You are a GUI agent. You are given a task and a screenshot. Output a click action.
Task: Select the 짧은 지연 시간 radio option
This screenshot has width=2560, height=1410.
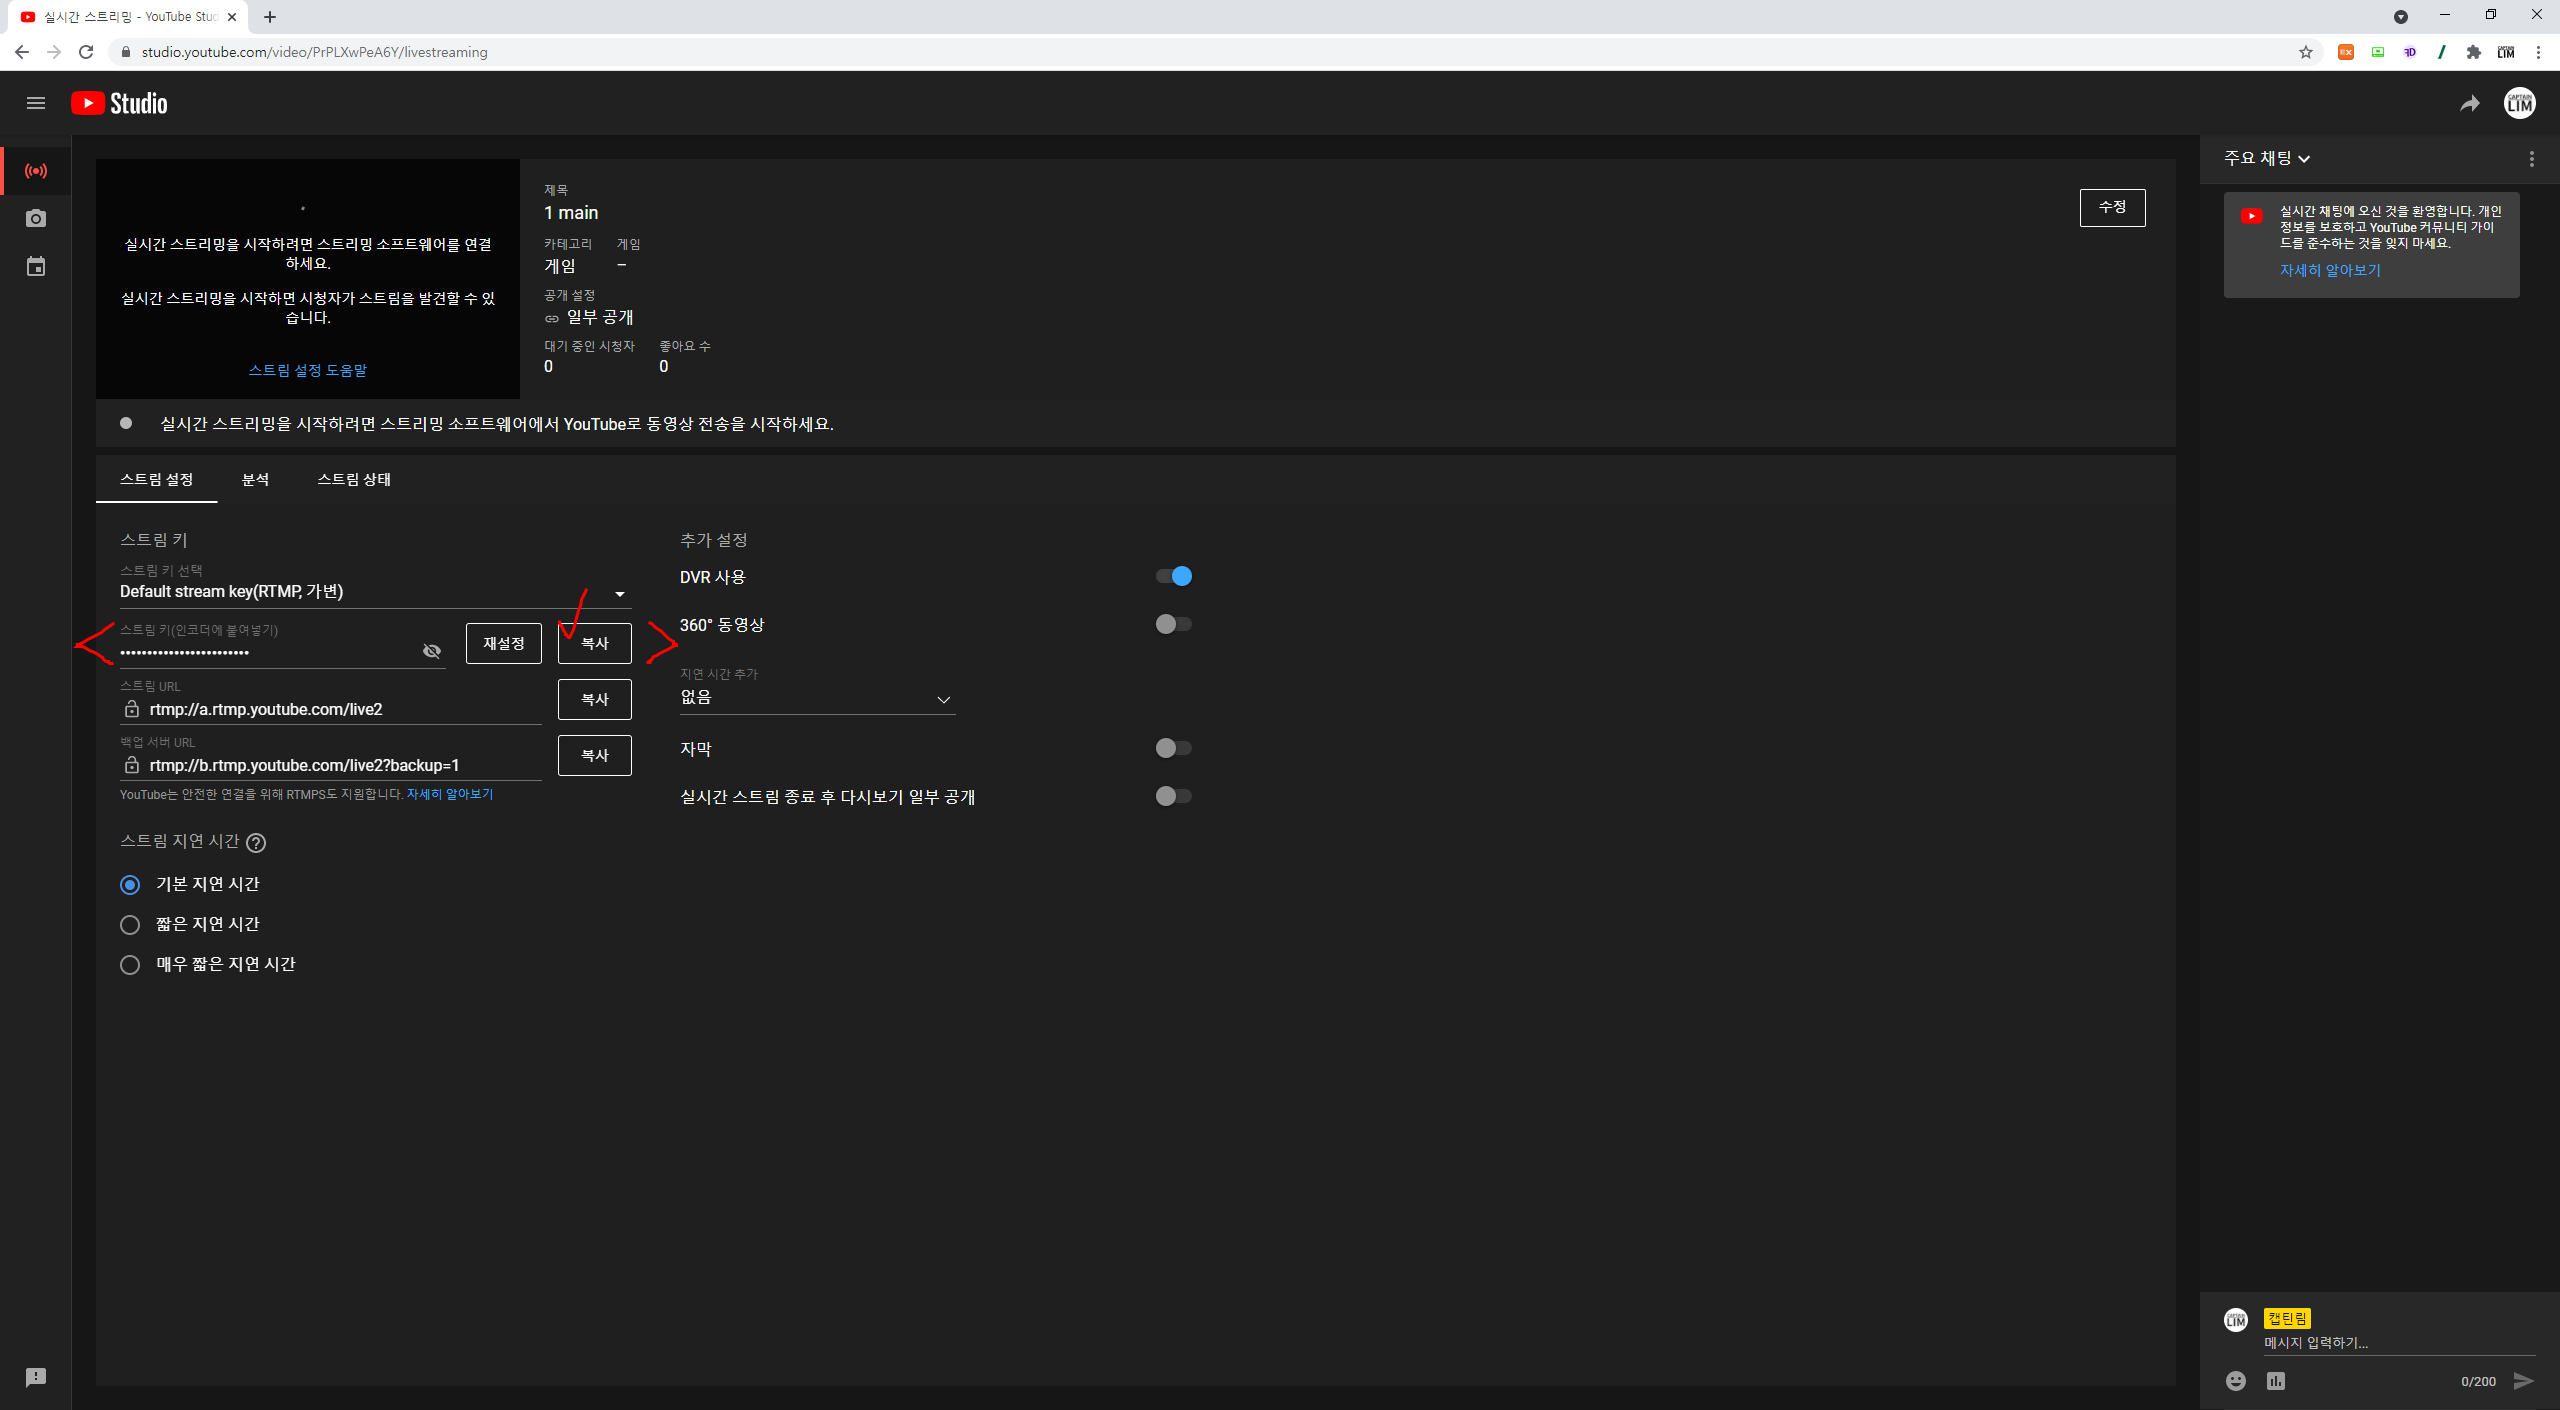coord(130,925)
